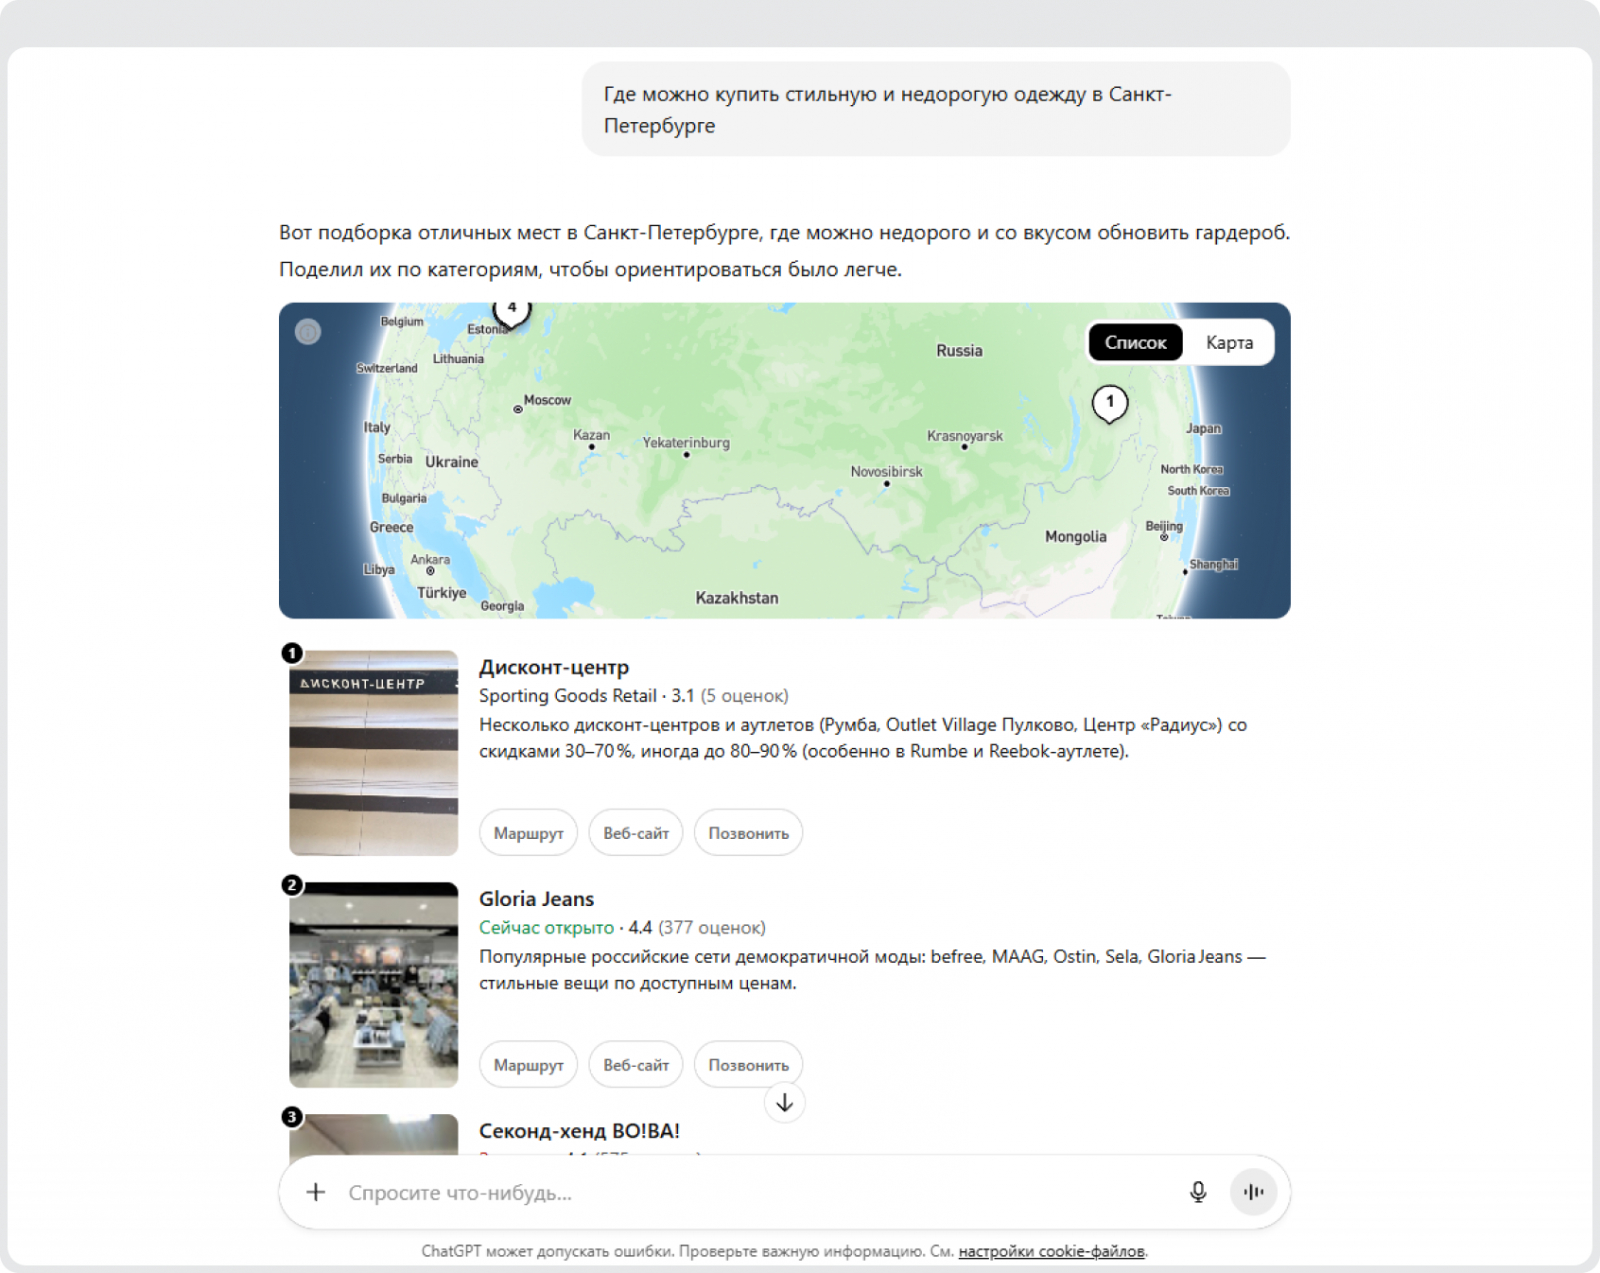The height and width of the screenshot is (1273, 1600).
Task: Click the Gloria Jeans title
Action: pyautogui.click(x=536, y=899)
